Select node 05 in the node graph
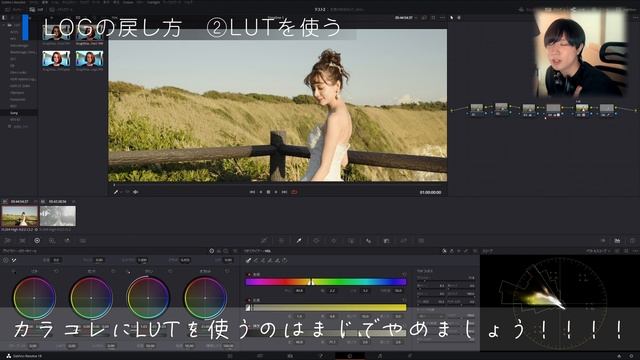 [x=582, y=109]
